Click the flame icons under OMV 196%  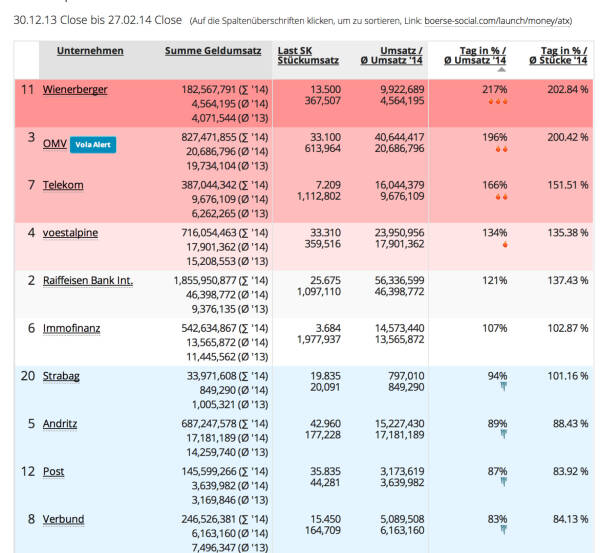[501, 149]
